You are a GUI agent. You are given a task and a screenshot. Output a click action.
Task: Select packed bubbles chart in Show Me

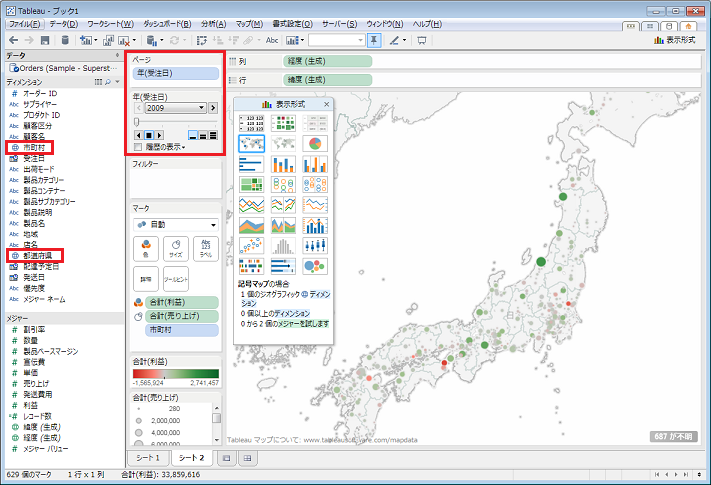(315, 266)
